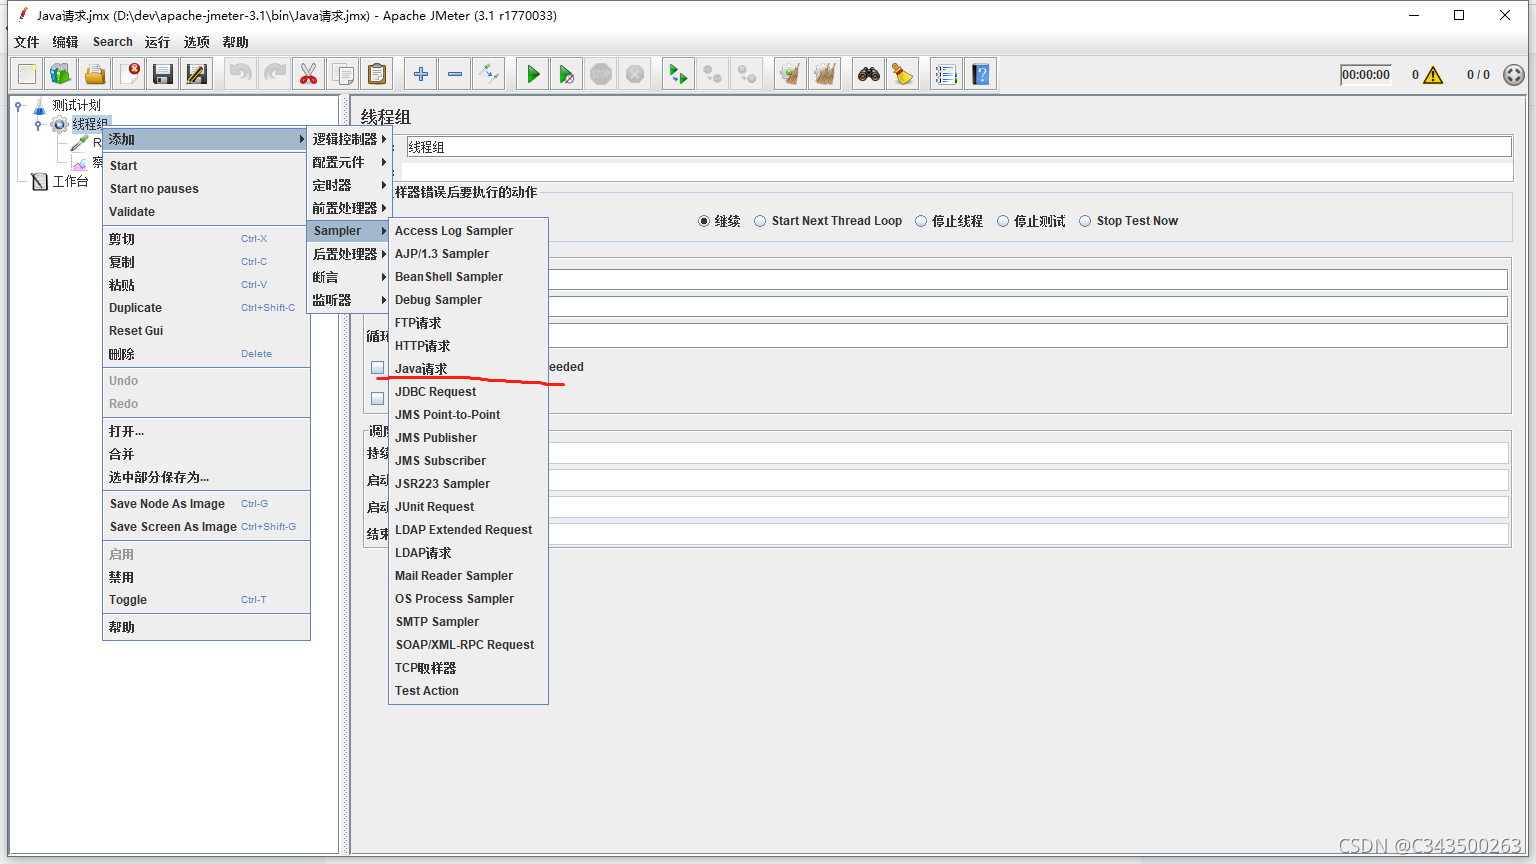This screenshot has width=1536, height=864.
Task: Choose Test Action from the Sampler list
Action: coord(468,691)
